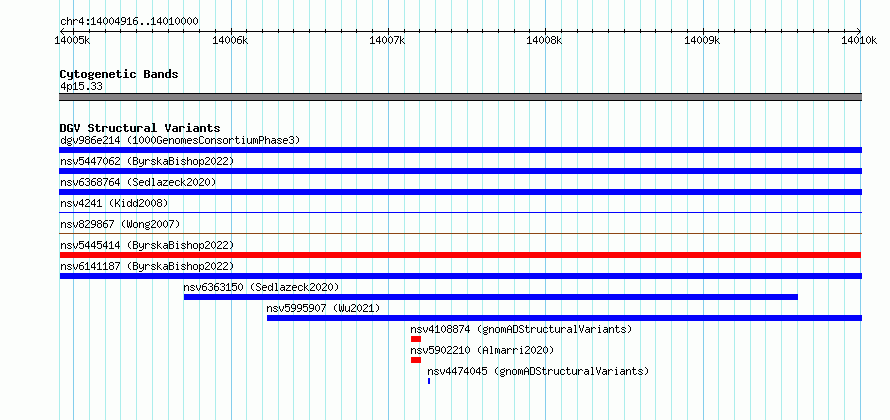Click the 14010k ruler position label
This screenshot has height=420, width=890.
coord(860,40)
